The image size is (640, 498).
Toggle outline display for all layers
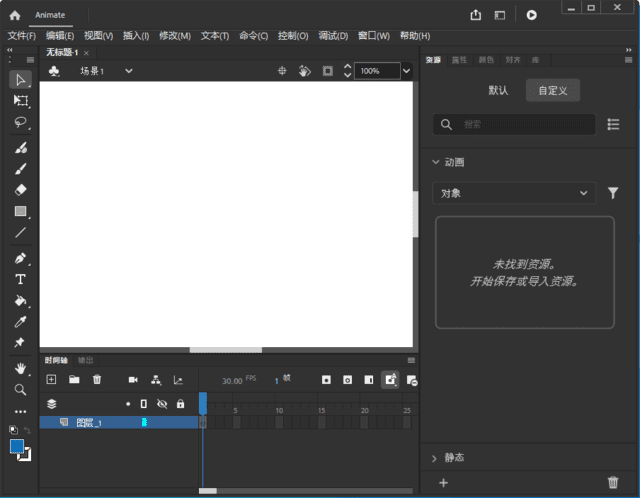[143, 404]
